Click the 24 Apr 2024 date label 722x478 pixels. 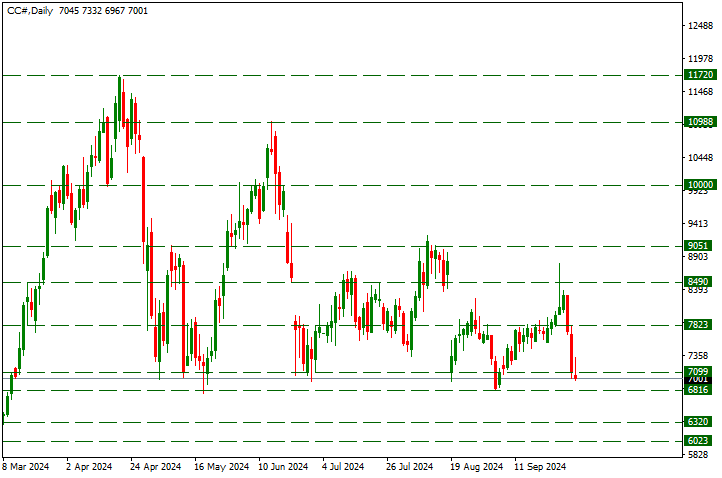[x=156, y=467]
